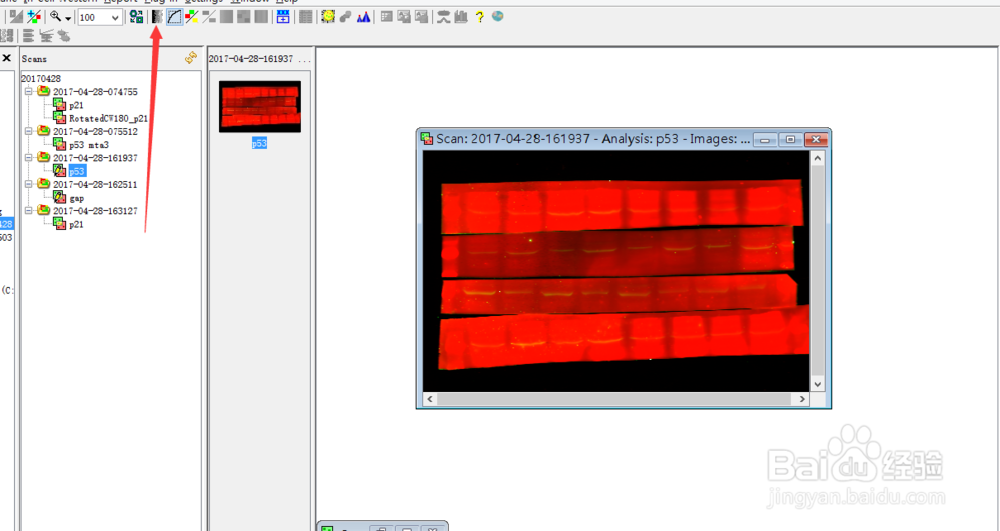
Task: Select scan folder 2017-04-28-075512
Action: (95, 131)
